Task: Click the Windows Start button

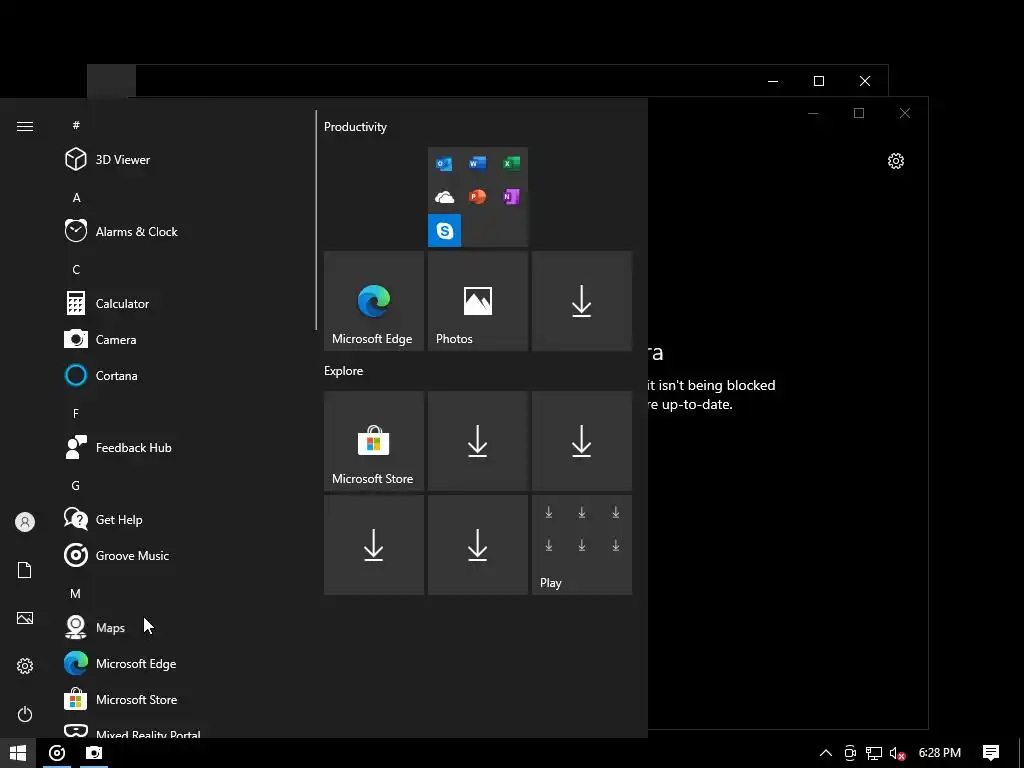Action: [x=18, y=753]
